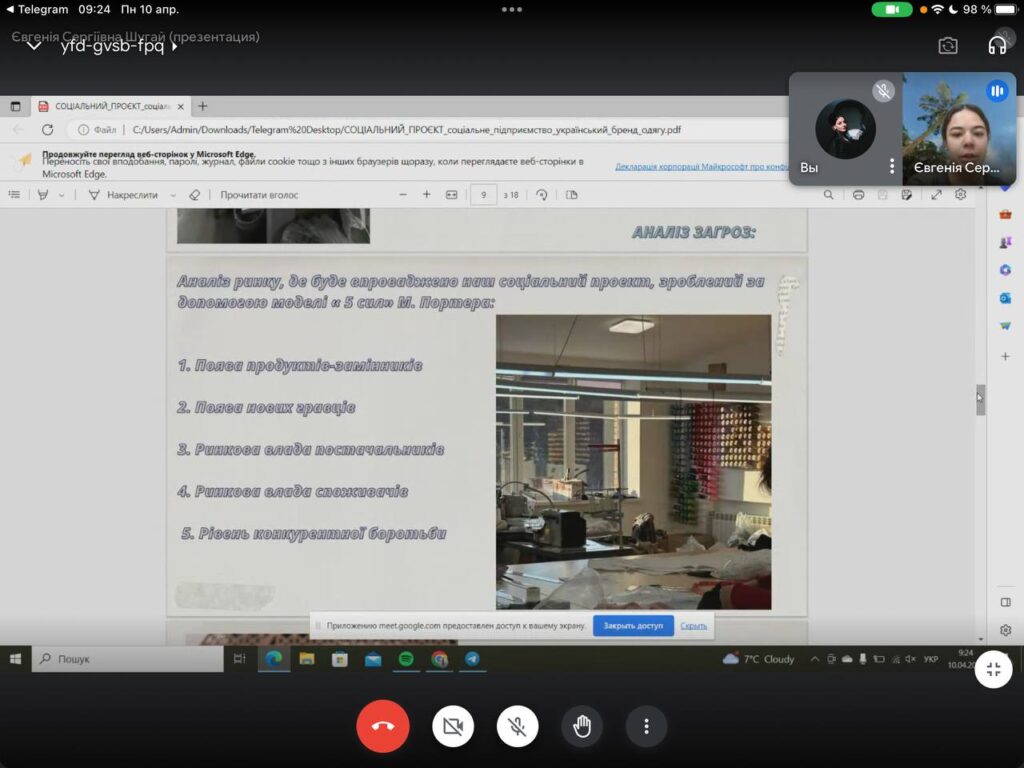Click the print icon in the PDF toolbar

point(858,195)
